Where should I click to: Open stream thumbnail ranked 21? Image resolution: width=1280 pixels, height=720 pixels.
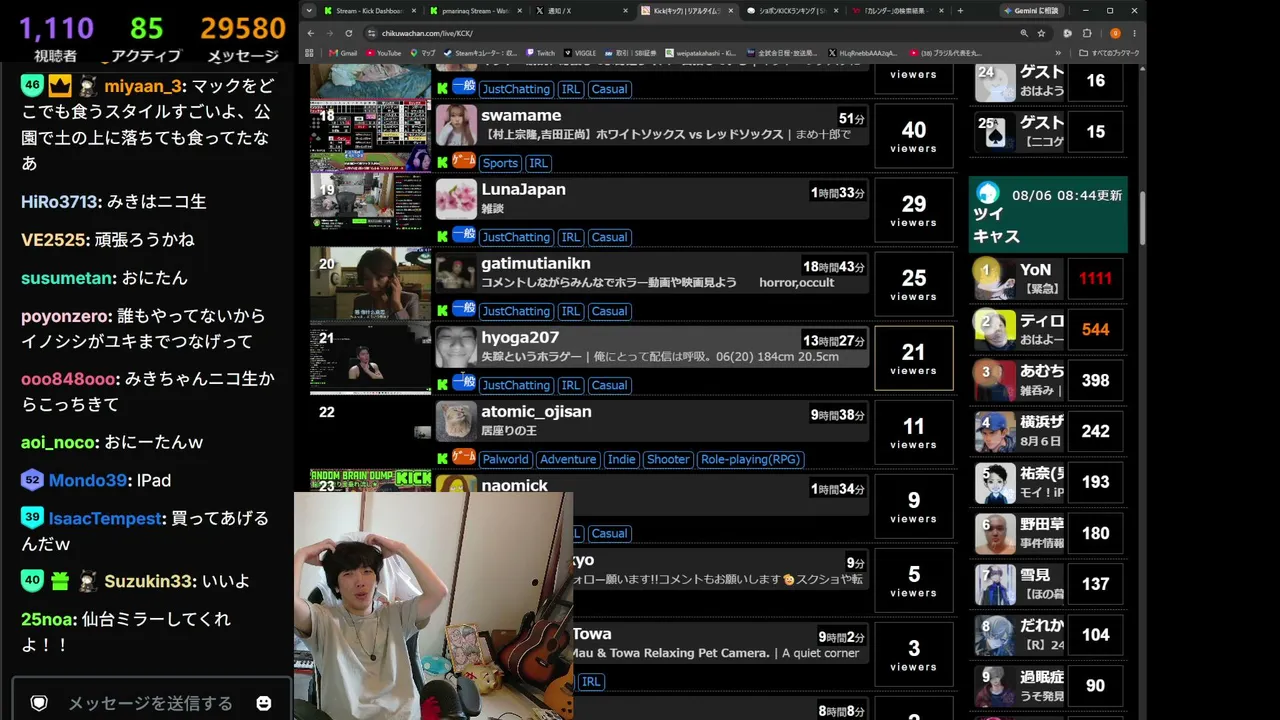pos(370,357)
